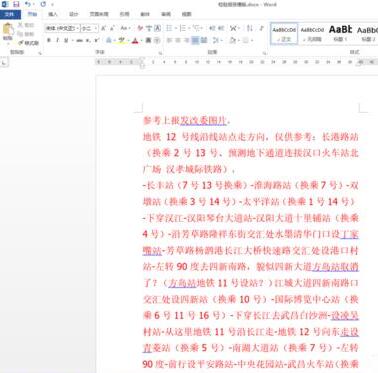The image size is (378, 373).
Task: Switch to the 设计 (Design) tab
Action: pos(74,14)
